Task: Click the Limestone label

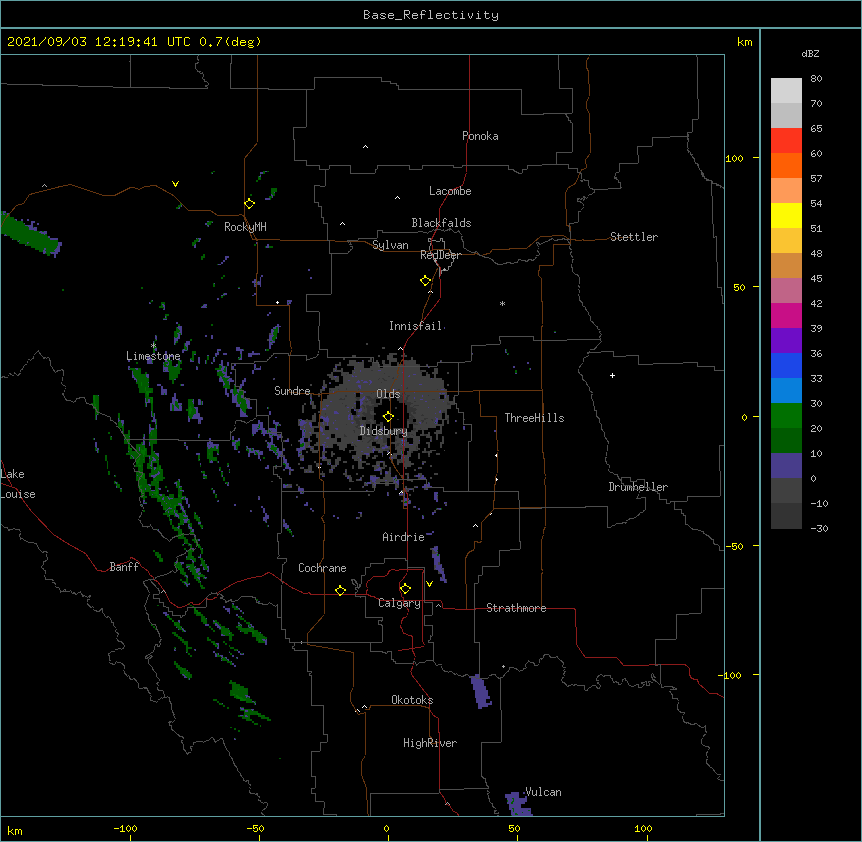Action: point(153,356)
